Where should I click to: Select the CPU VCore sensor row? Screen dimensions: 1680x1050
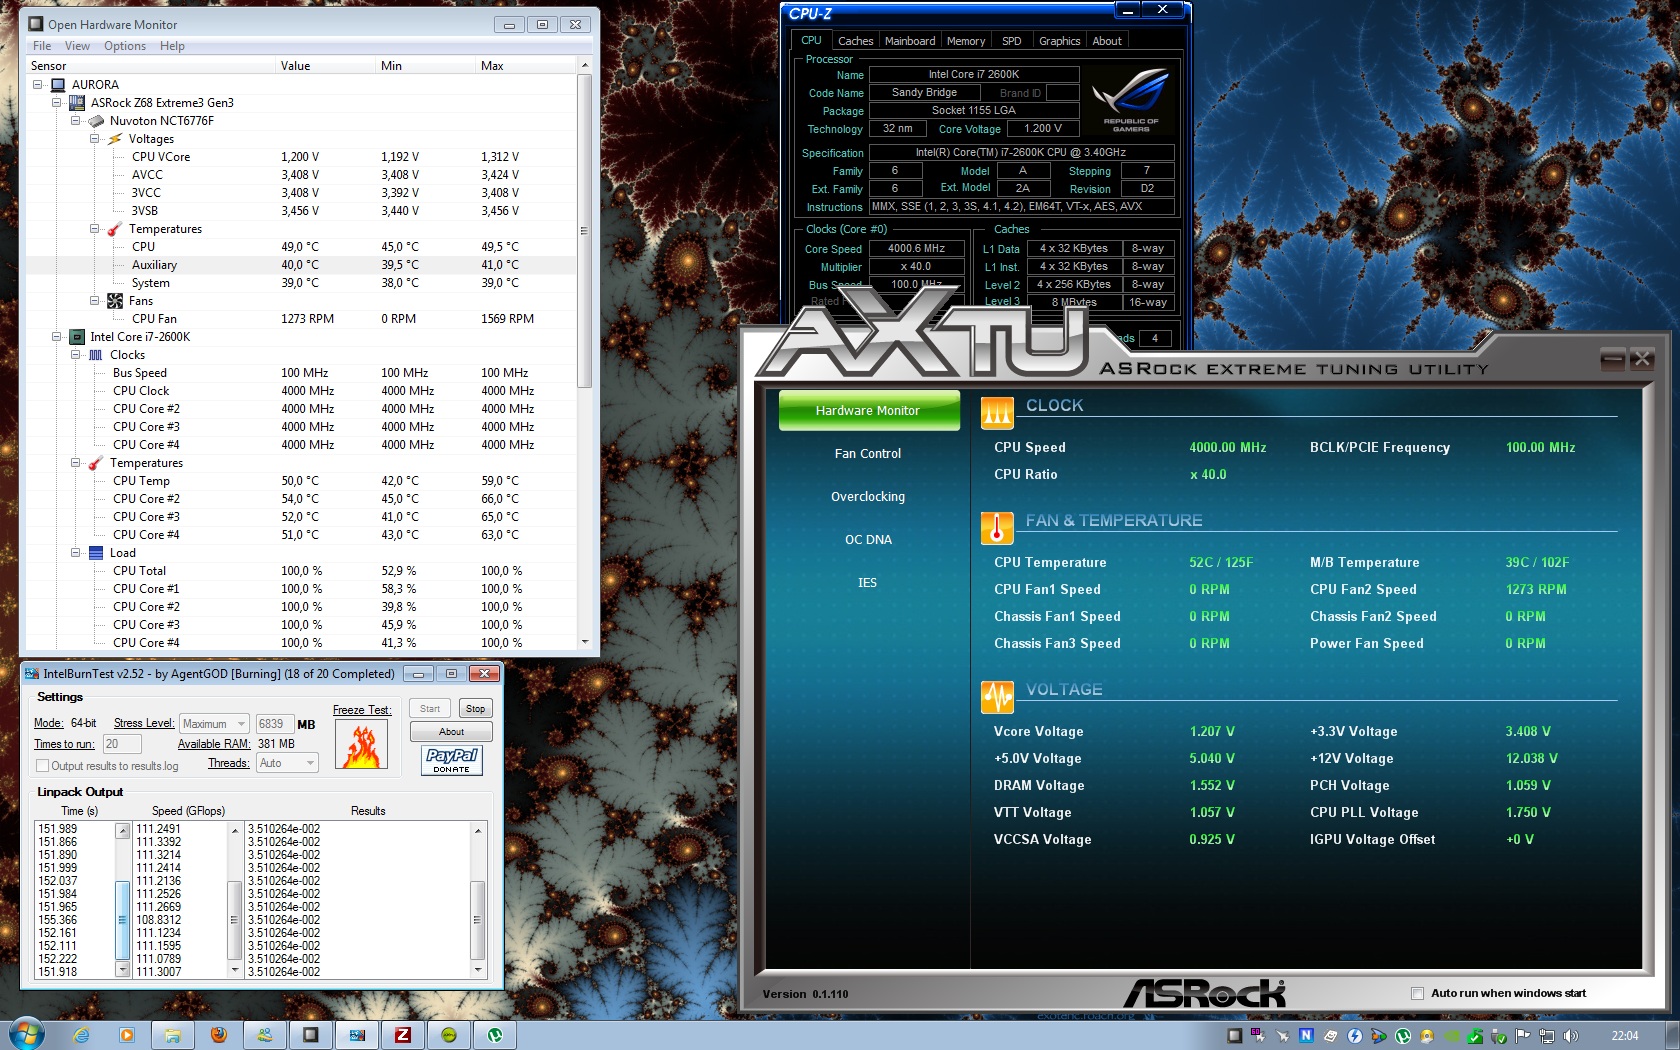click(300, 157)
